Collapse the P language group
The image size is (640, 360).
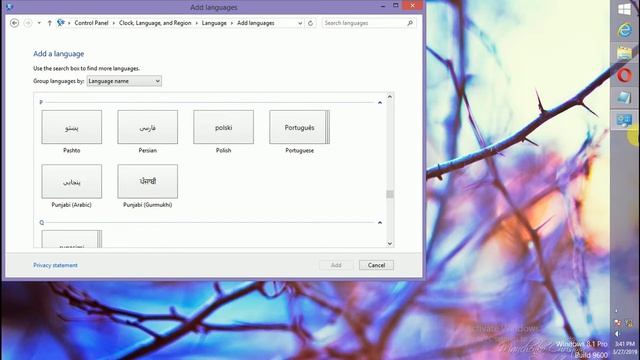(x=380, y=102)
